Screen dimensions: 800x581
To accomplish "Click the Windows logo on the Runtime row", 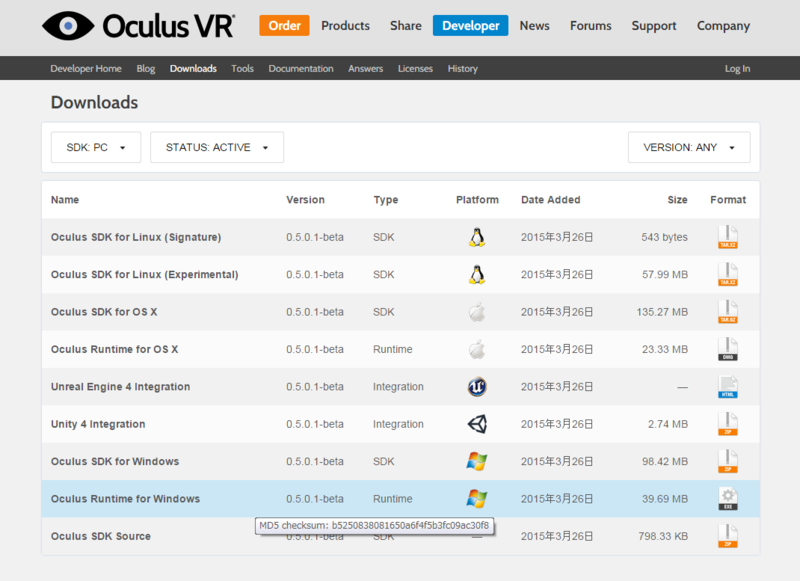I will [477, 497].
